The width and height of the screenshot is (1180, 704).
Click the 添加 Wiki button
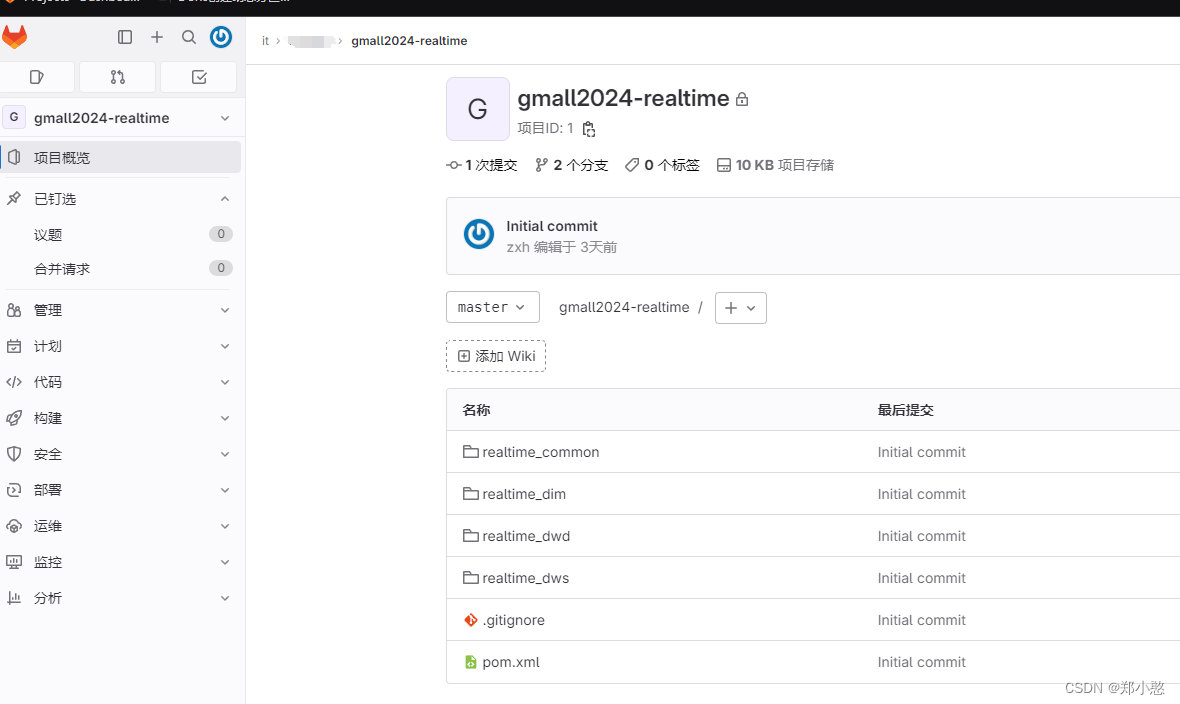pyautogui.click(x=496, y=356)
